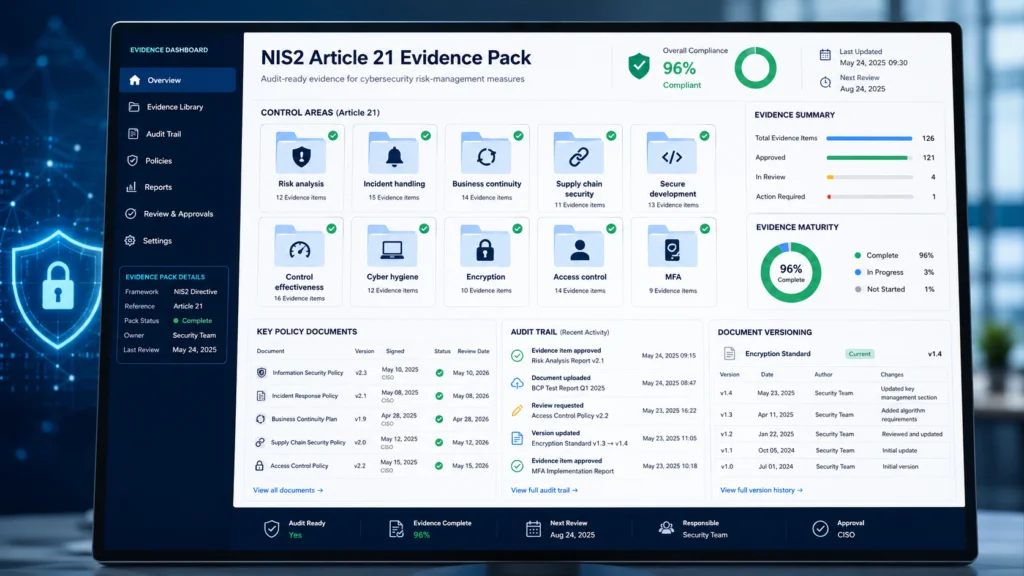Image resolution: width=1024 pixels, height=576 pixels.
Task: Click the Document uploaded cloud icon
Action: [517, 383]
